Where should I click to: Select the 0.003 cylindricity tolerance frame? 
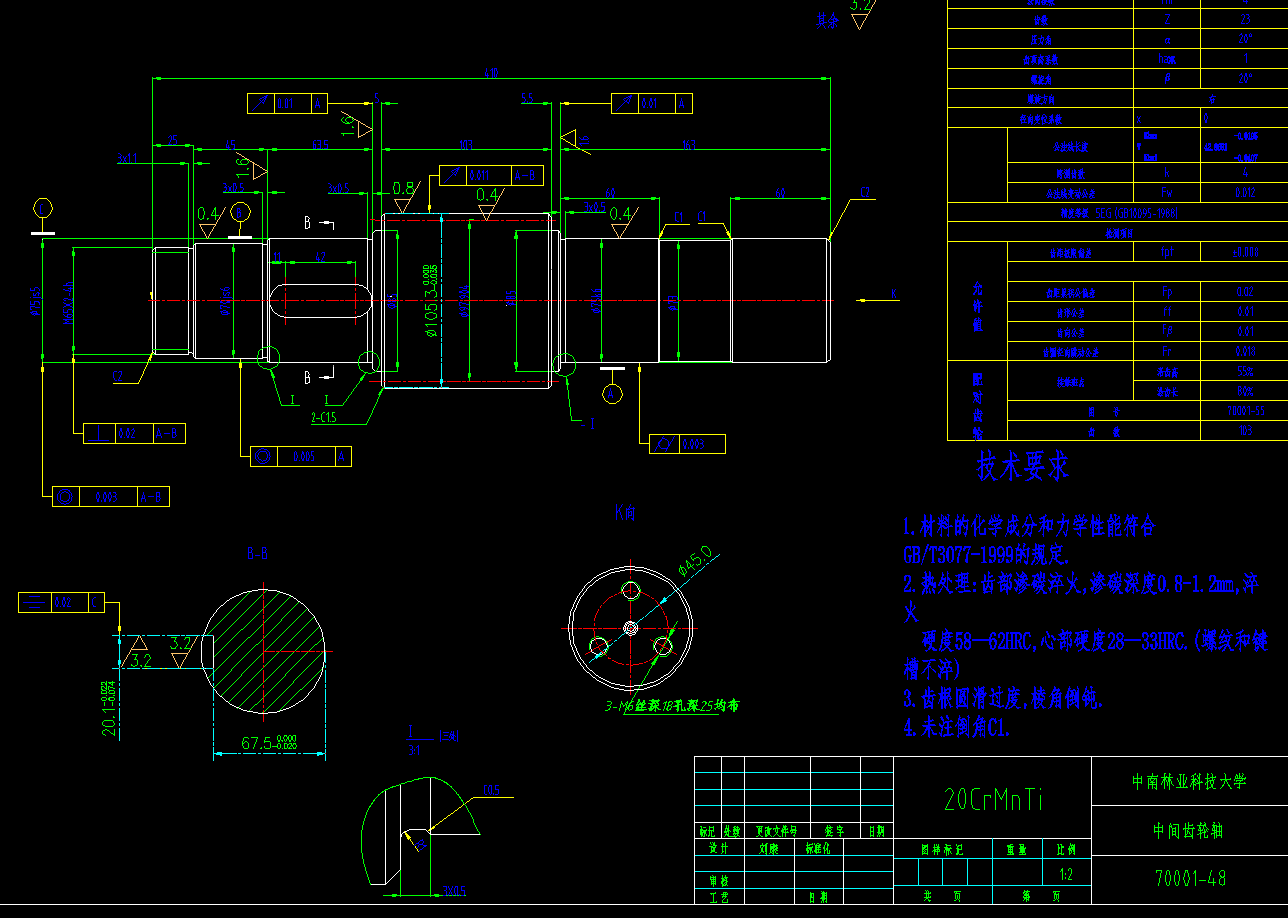(687, 444)
